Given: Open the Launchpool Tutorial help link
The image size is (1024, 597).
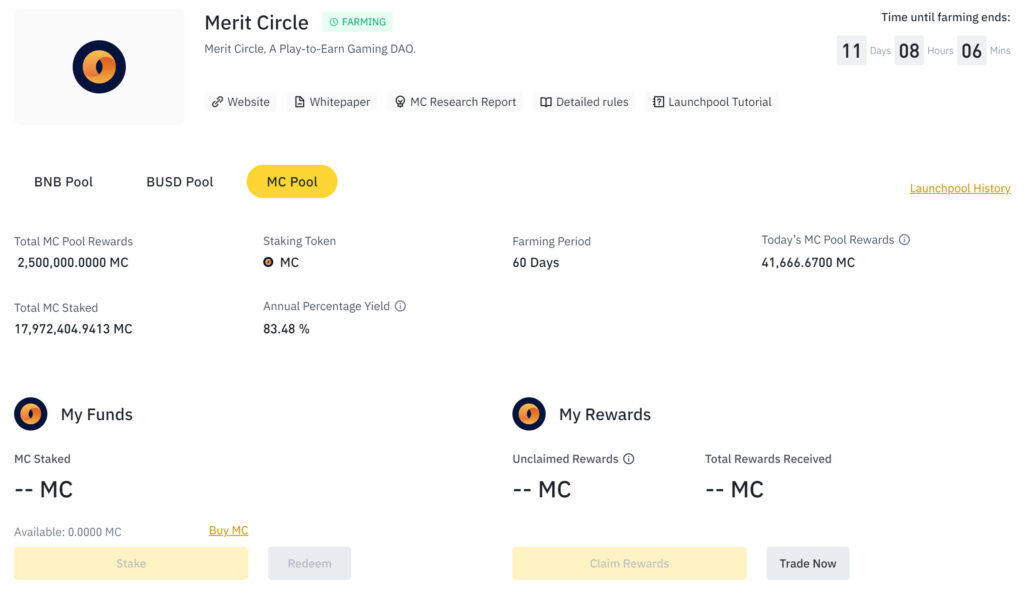Looking at the screenshot, I should tap(712, 102).
